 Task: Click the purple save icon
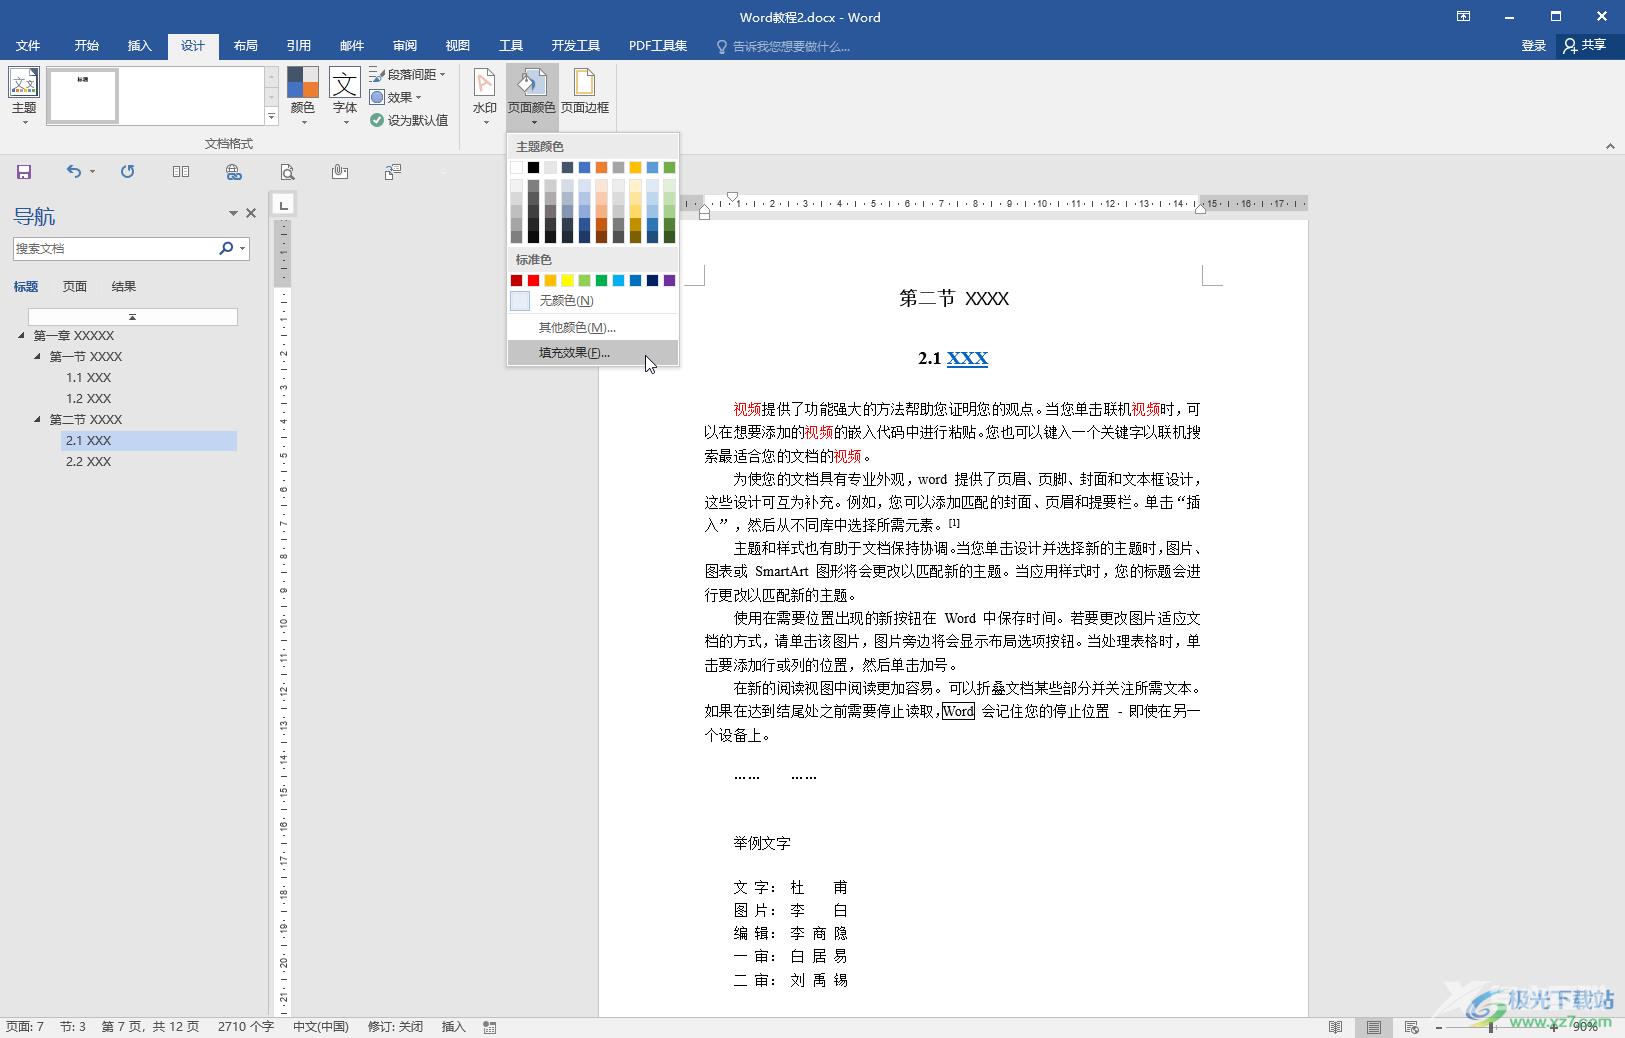(24, 172)
